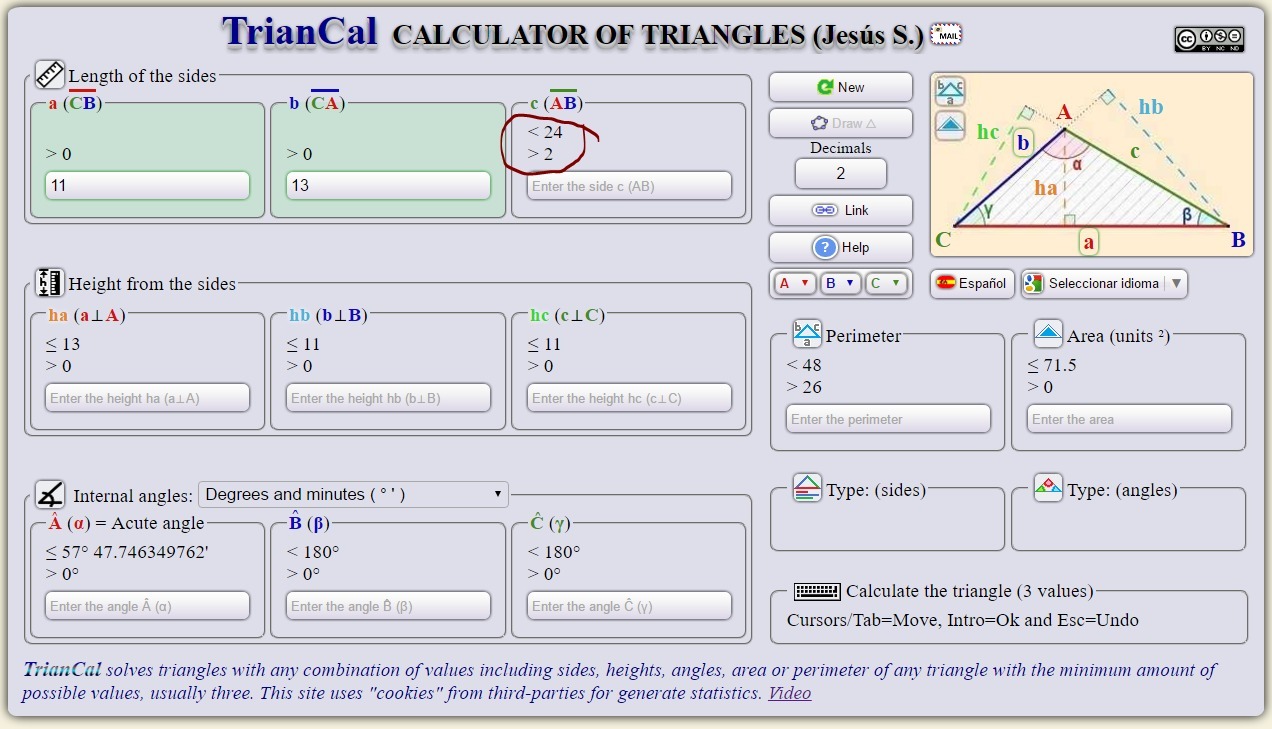Follow the Video link

click(789, 693)
